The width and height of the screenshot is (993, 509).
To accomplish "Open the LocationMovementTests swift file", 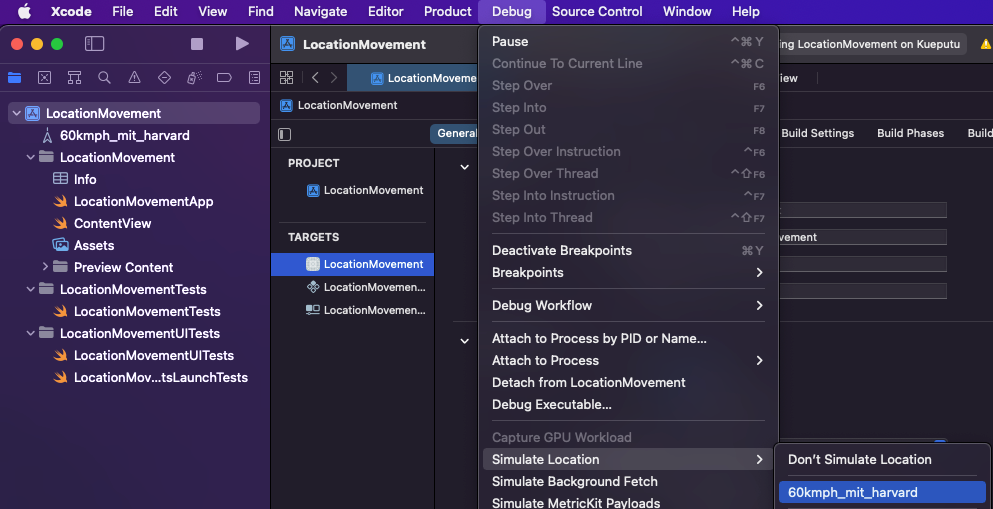I will click(x=147, y=311).
